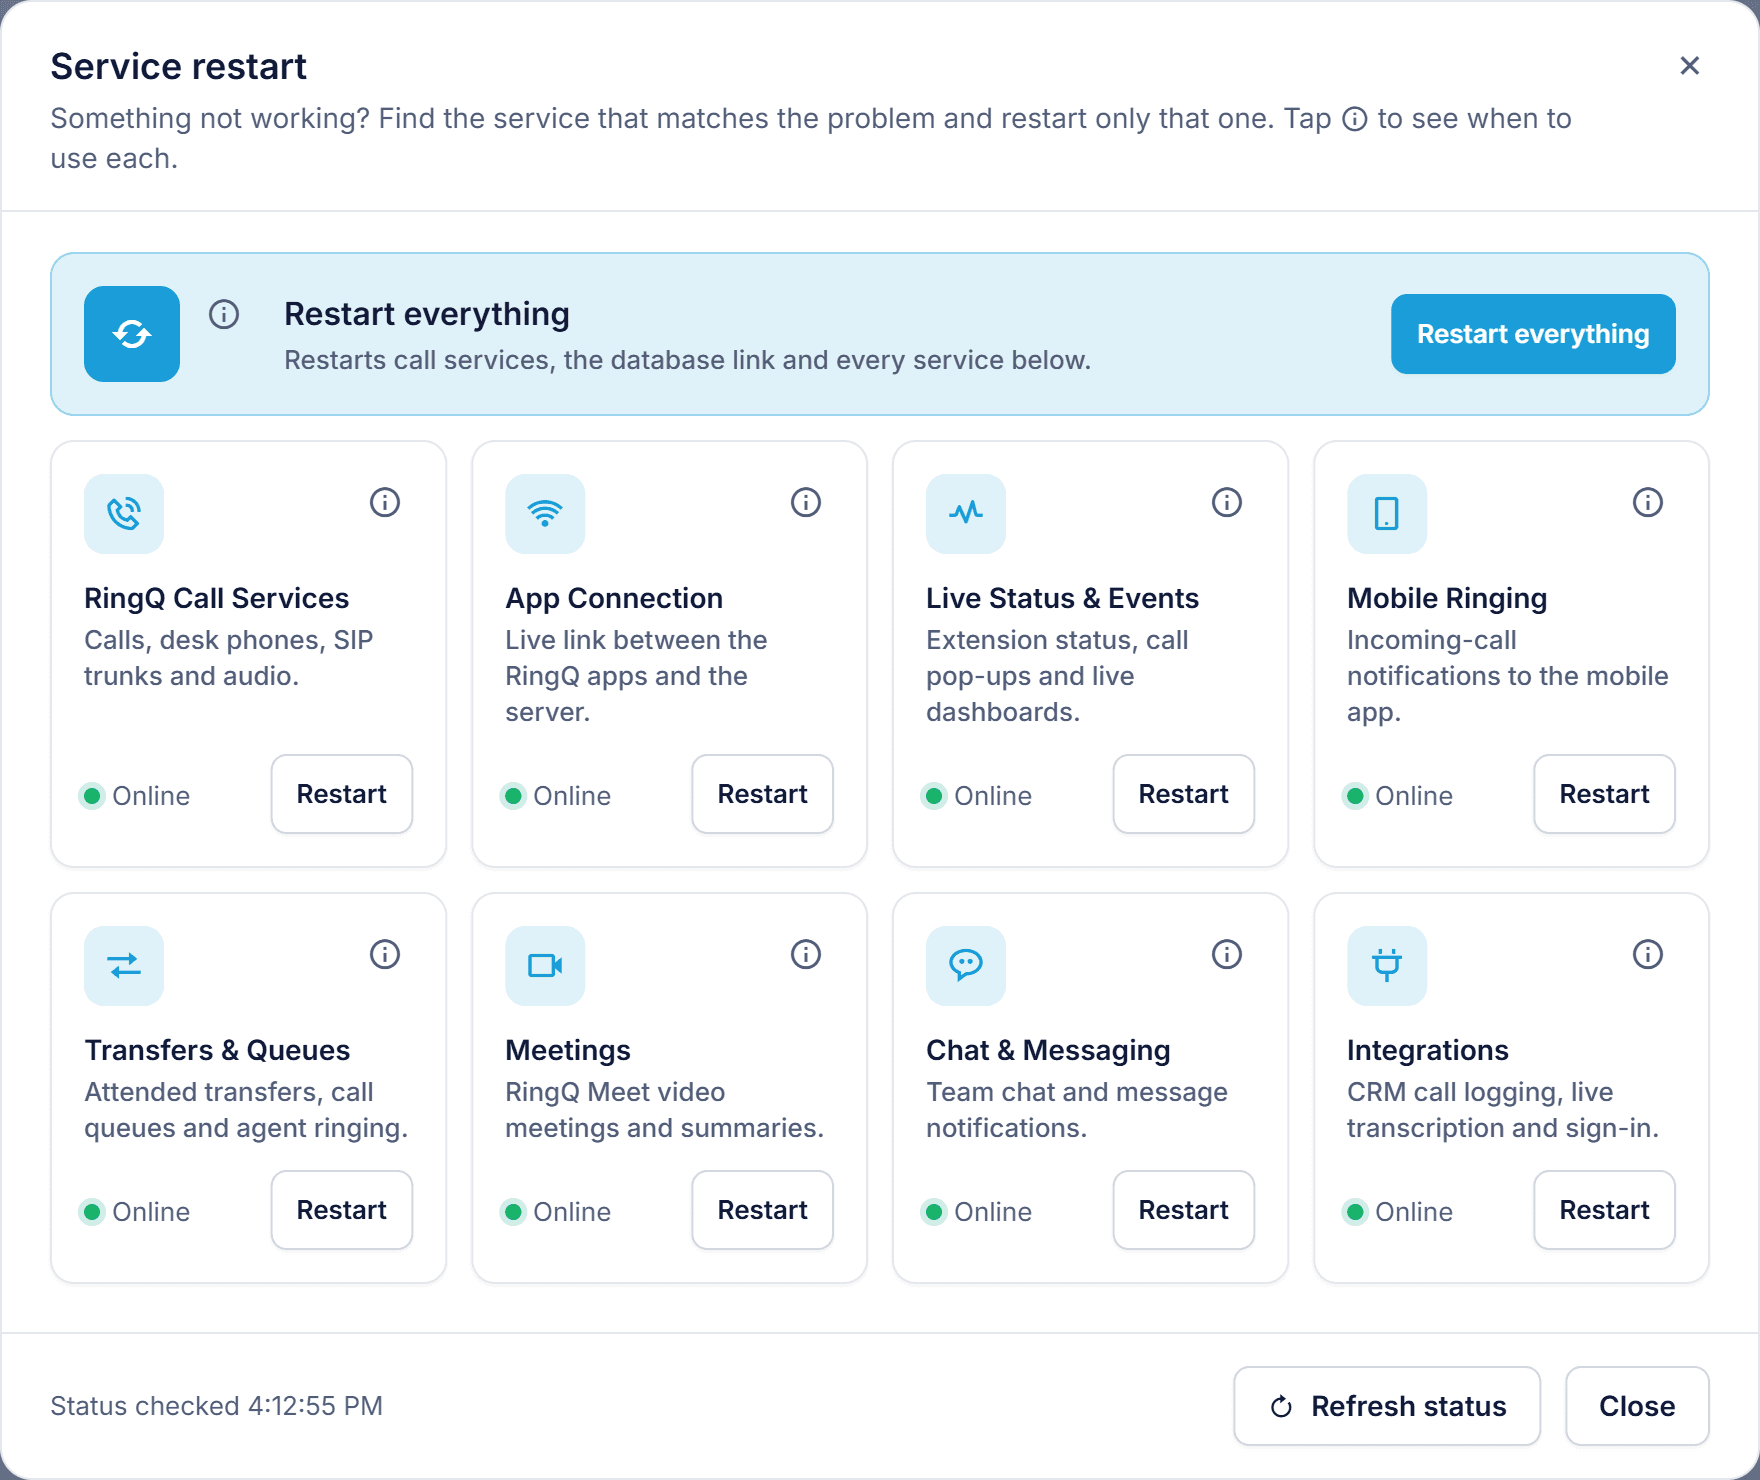Restart RingQ Call Services
1760x1480 pixels.
click(x=342, y=794)
